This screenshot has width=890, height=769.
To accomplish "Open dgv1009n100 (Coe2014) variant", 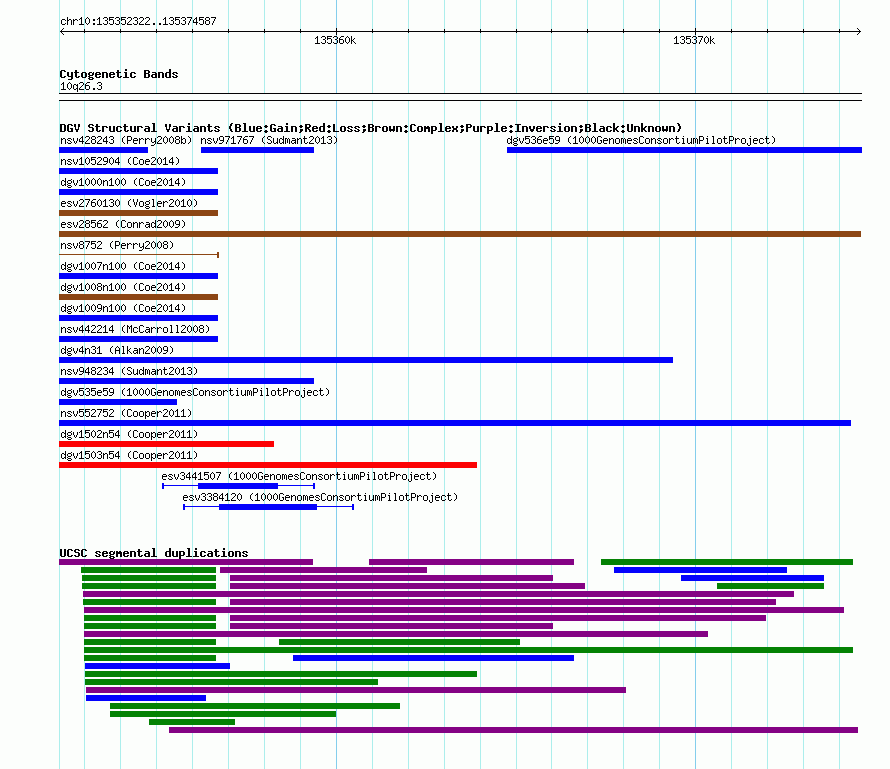I will pos(123,308).
